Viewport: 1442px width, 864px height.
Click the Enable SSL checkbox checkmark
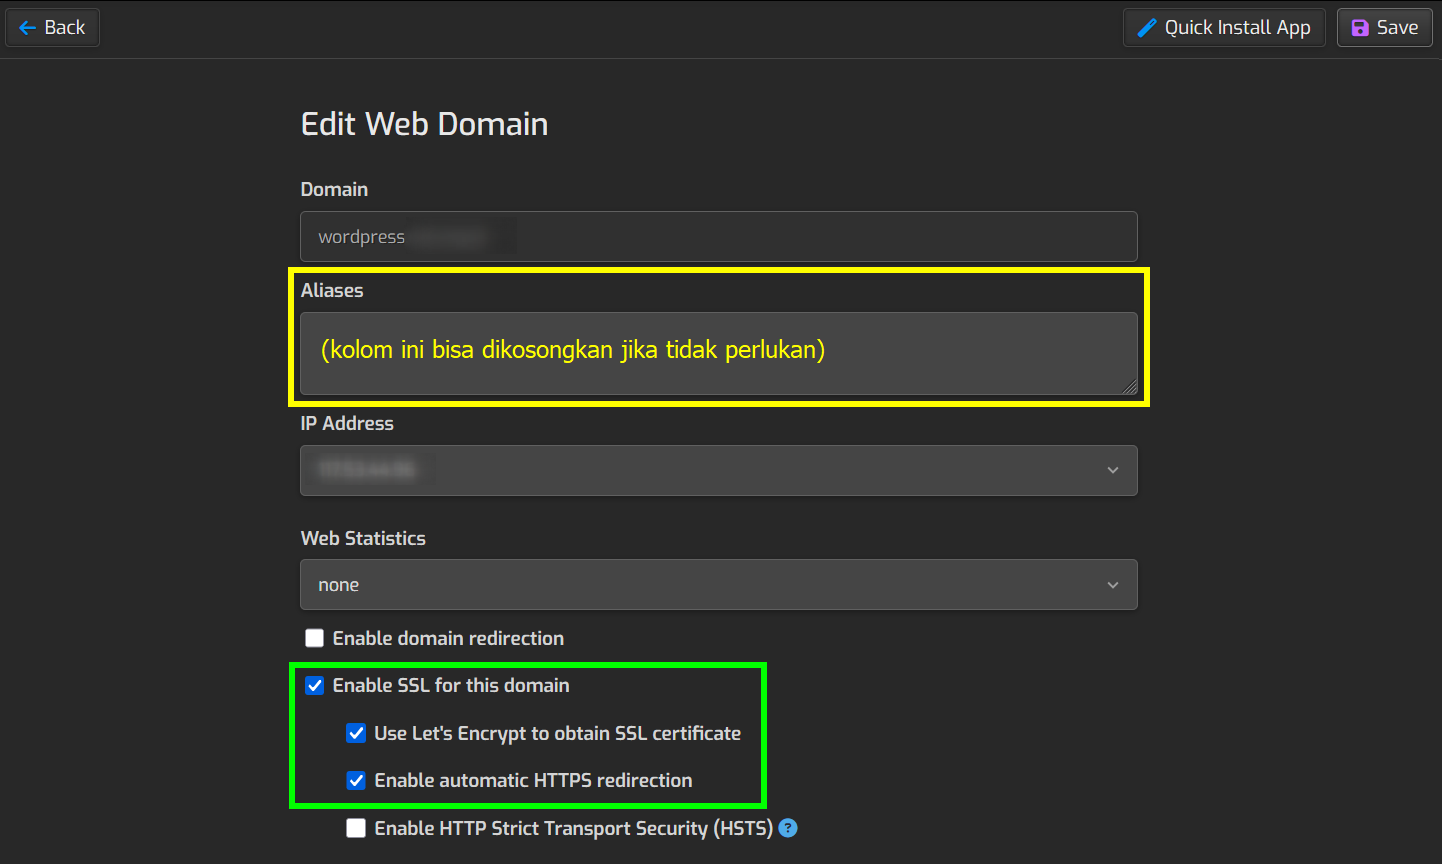(x=314, y=685)
